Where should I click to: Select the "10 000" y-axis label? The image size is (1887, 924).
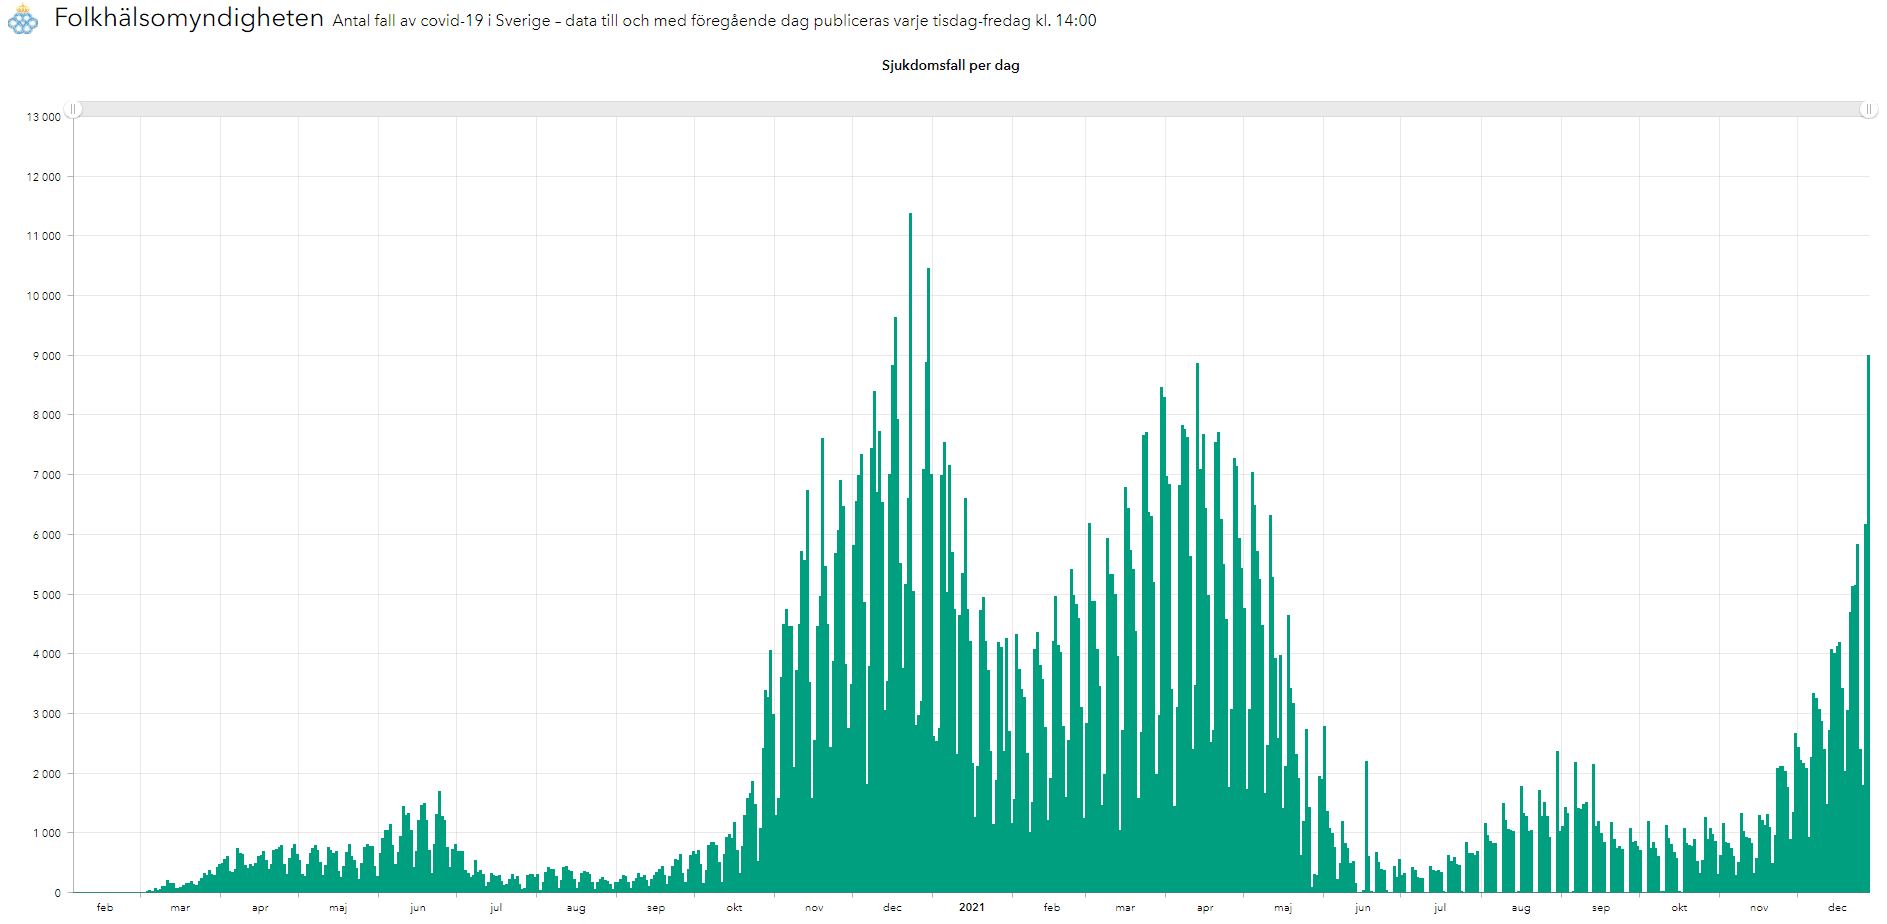pyautogui.click(x=43, y=296)
